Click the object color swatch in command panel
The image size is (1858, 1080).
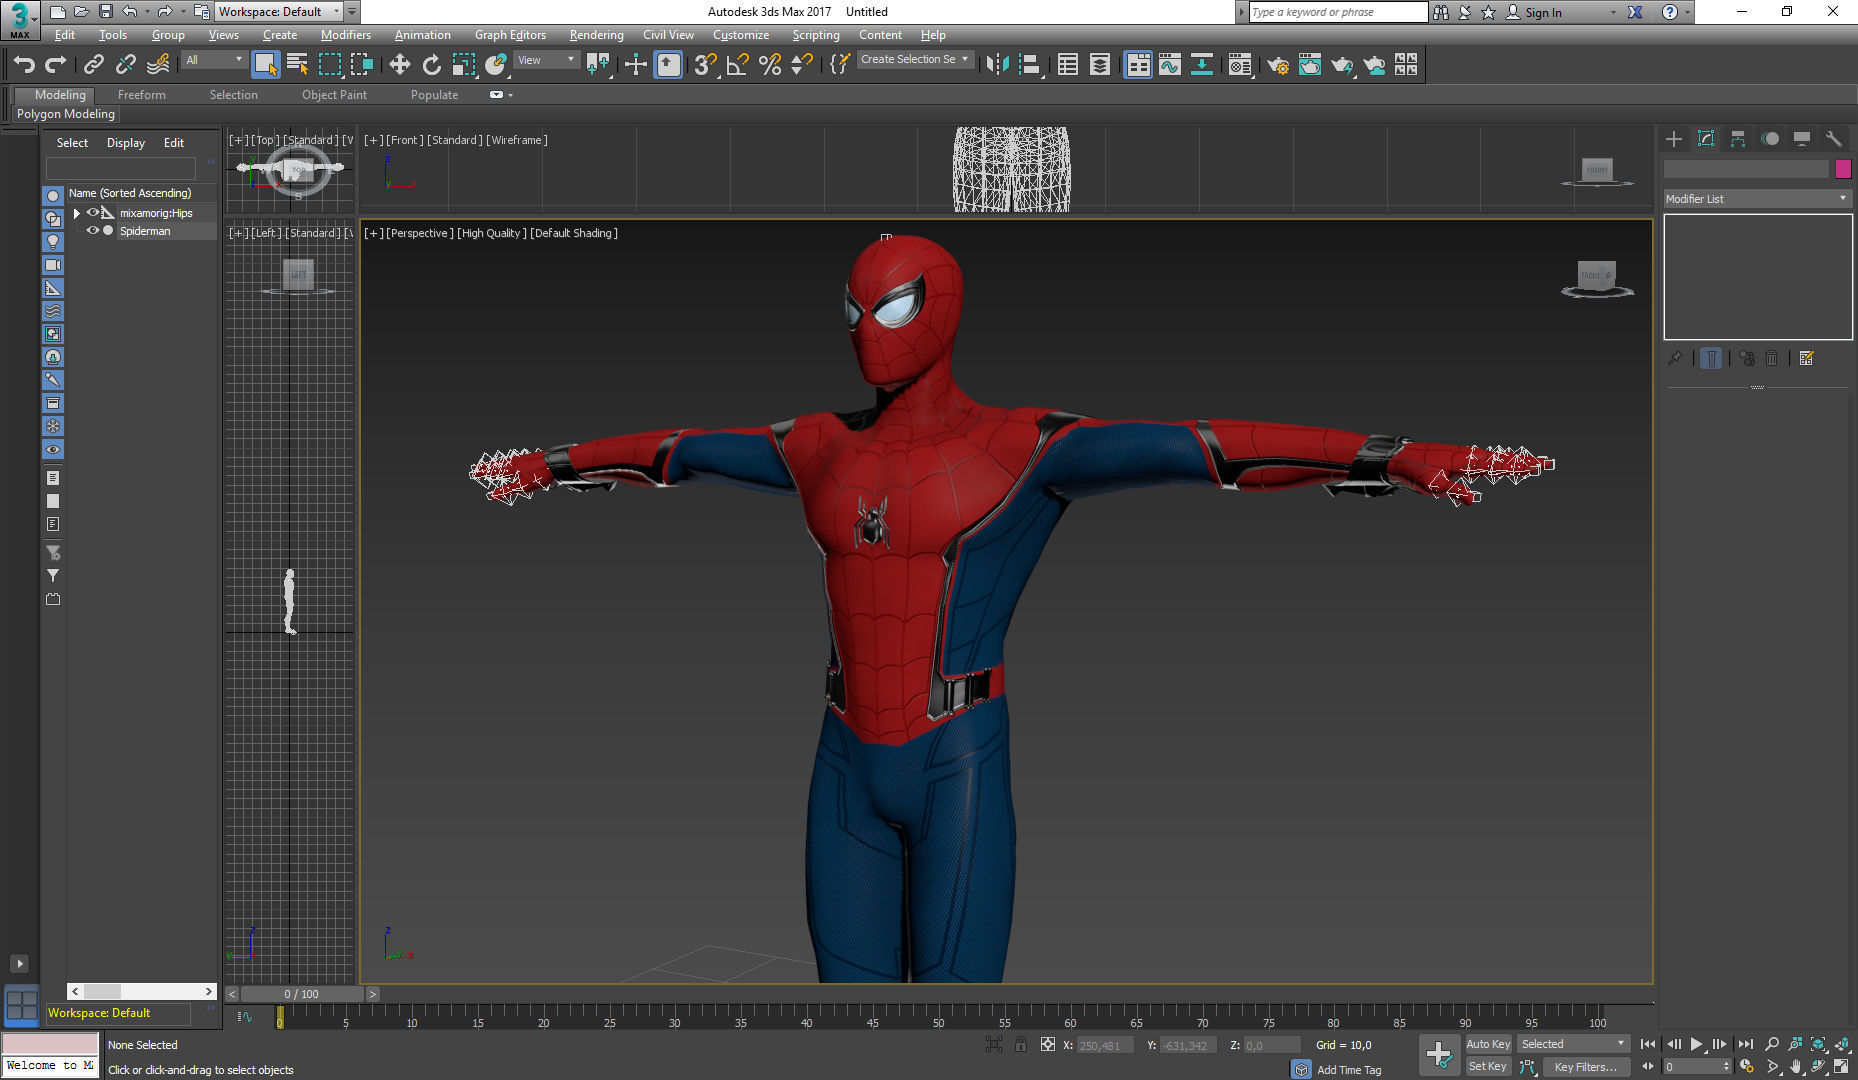[x=1843, y=169]
